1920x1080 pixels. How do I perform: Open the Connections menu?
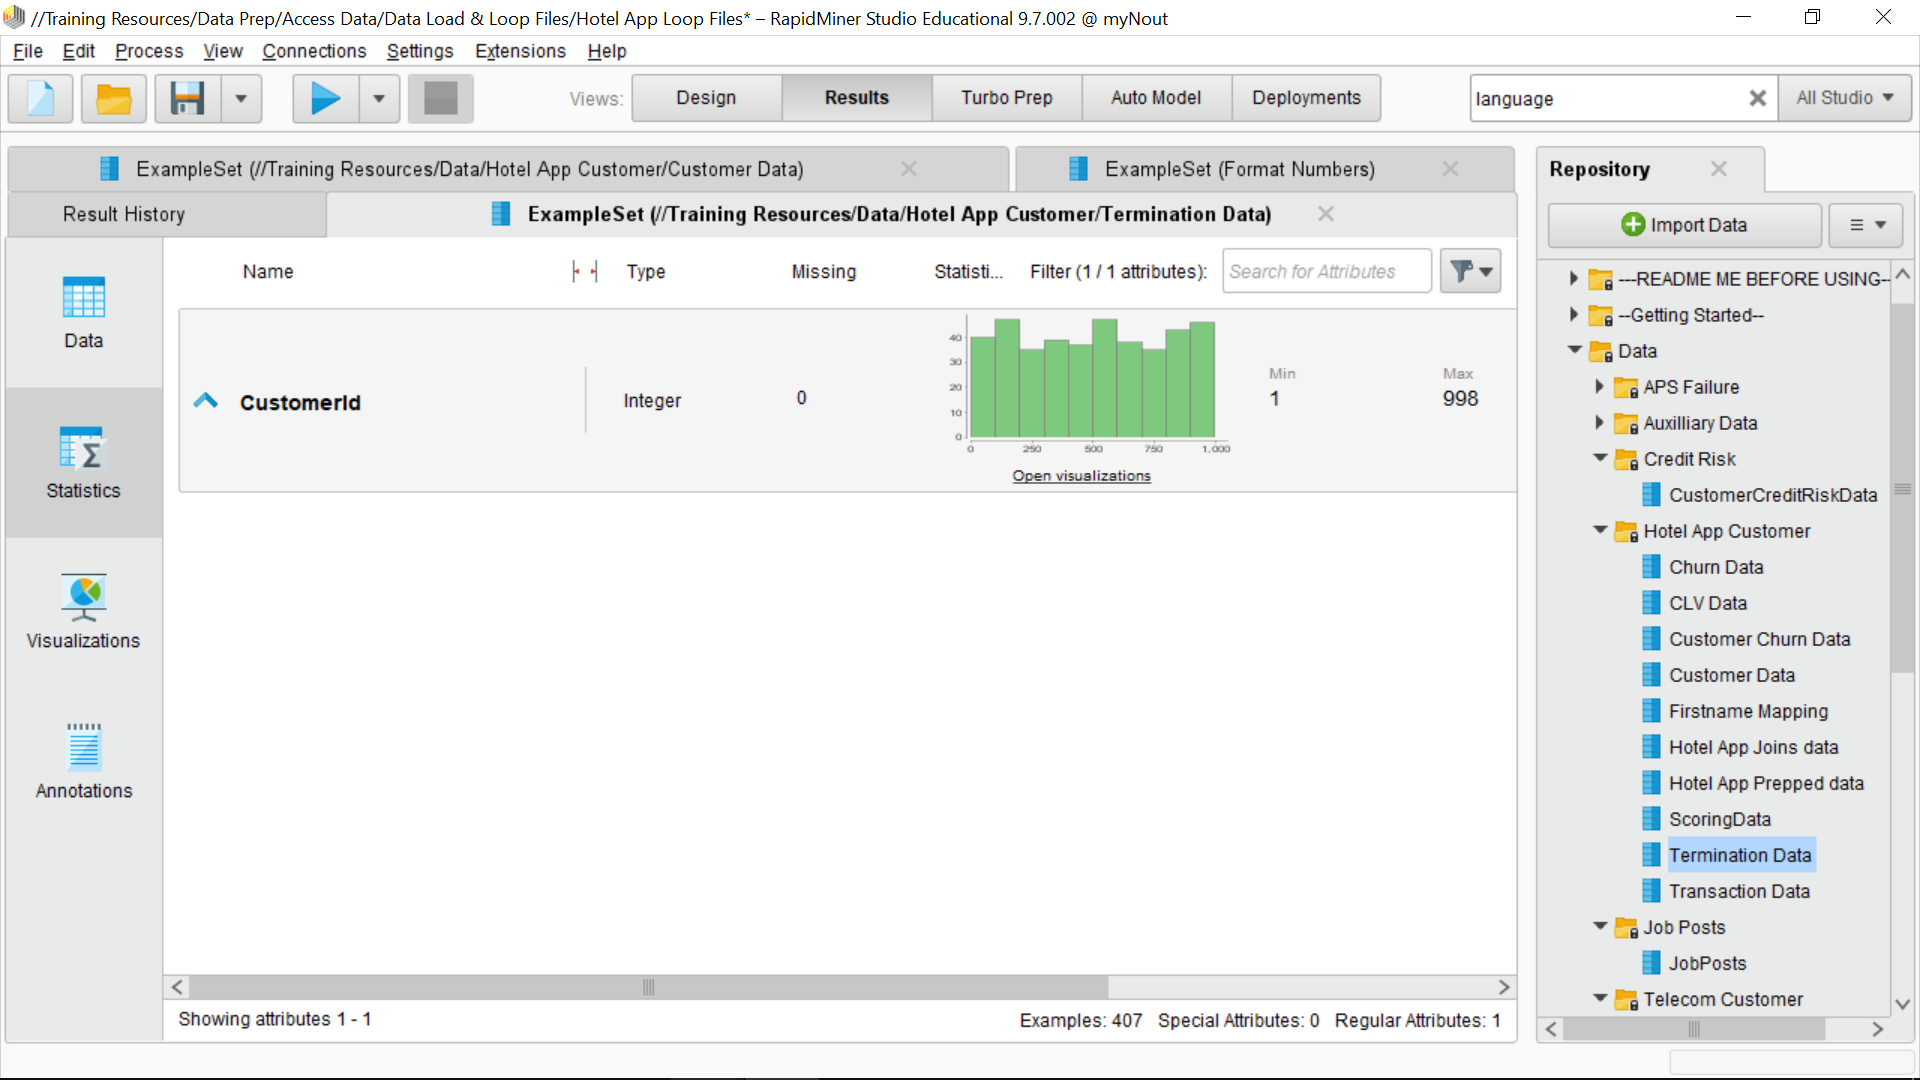314,51
